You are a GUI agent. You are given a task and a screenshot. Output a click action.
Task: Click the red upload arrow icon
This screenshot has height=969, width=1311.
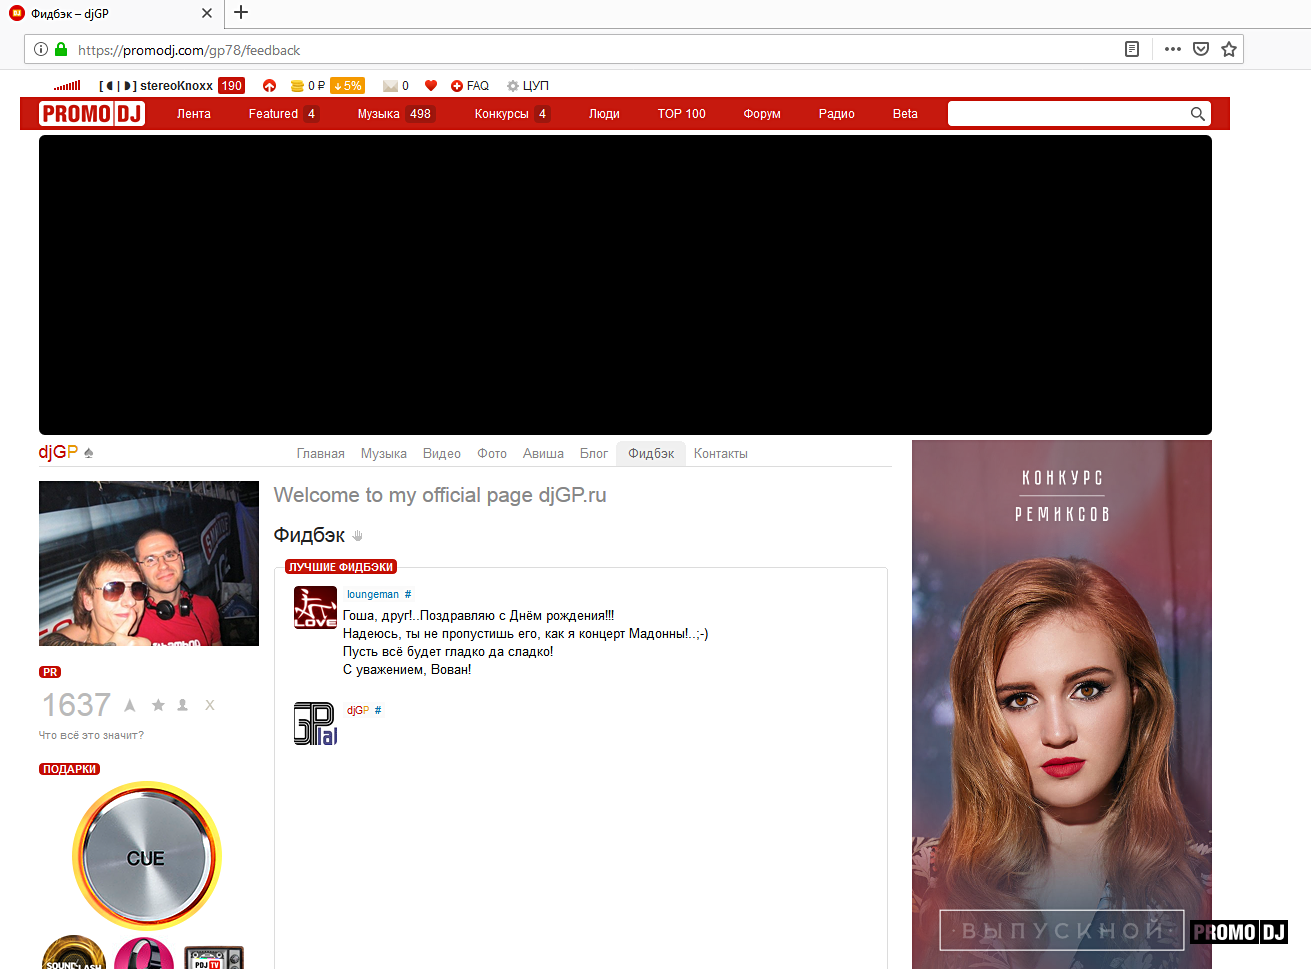click(269, 86)
